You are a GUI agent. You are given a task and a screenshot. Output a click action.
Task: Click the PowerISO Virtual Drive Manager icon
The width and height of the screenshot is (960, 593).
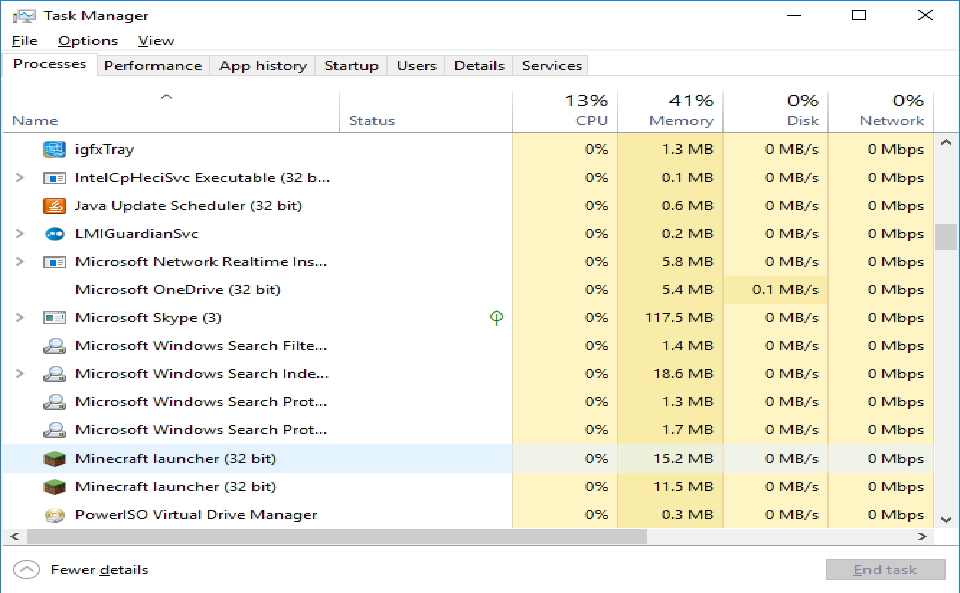[54, 515]
